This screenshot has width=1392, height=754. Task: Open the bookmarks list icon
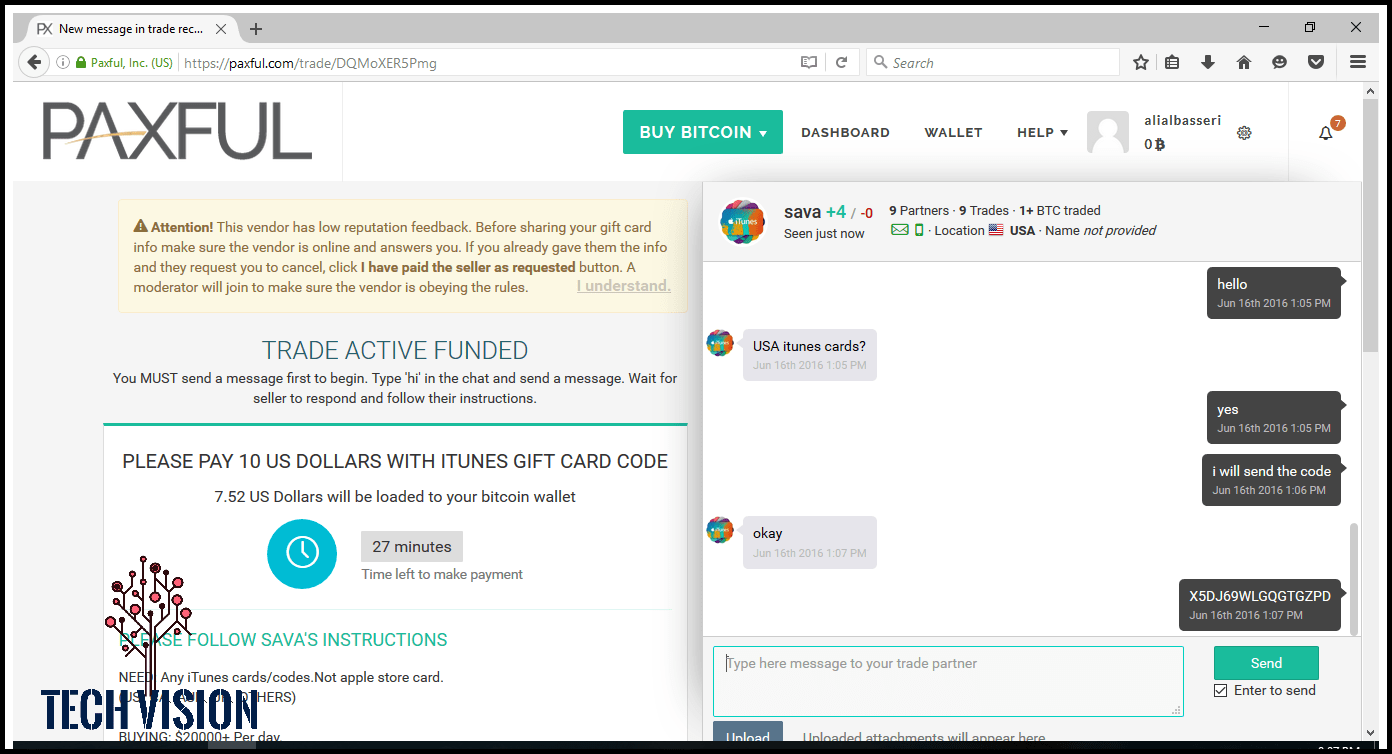coord(1173,62)
